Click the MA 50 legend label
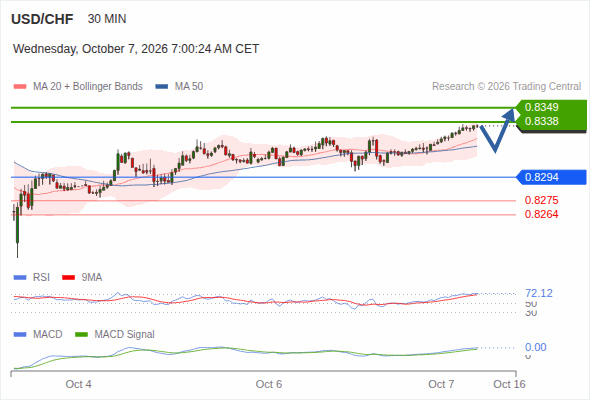The width and height of the screenshot is (590, 400). point(189,87)
